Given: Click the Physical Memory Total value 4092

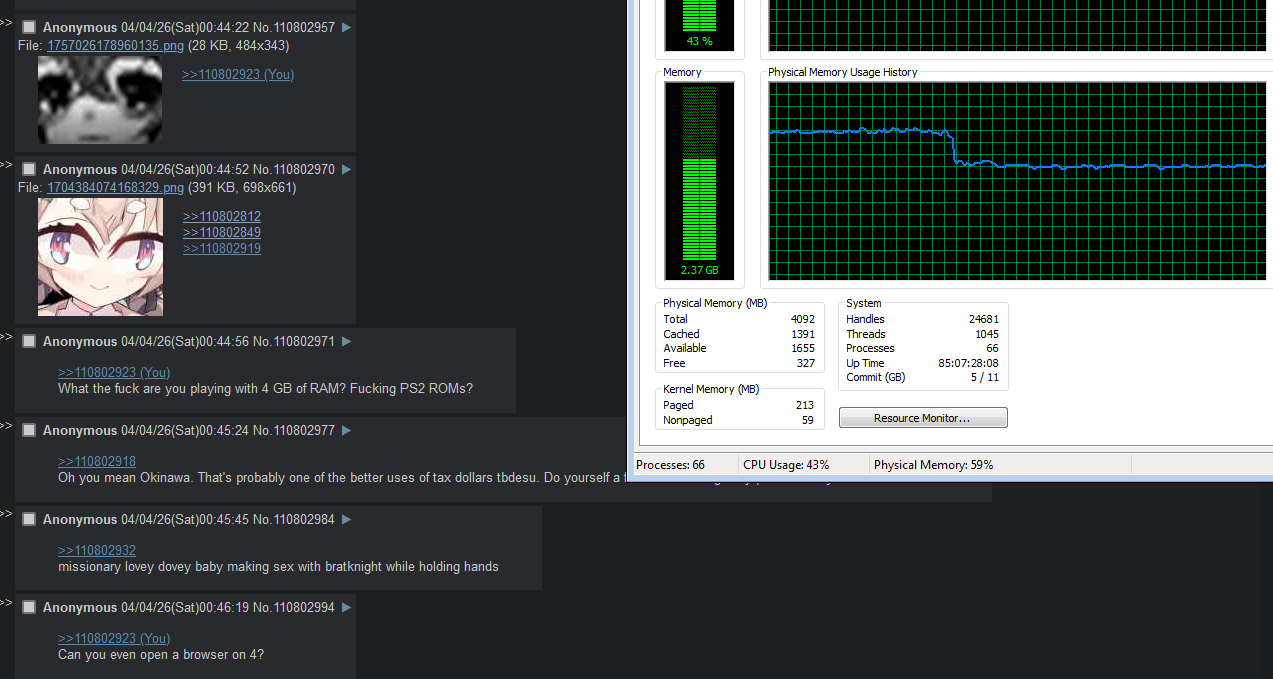Looking at the screenshot, I should click(x=802, y=319).
